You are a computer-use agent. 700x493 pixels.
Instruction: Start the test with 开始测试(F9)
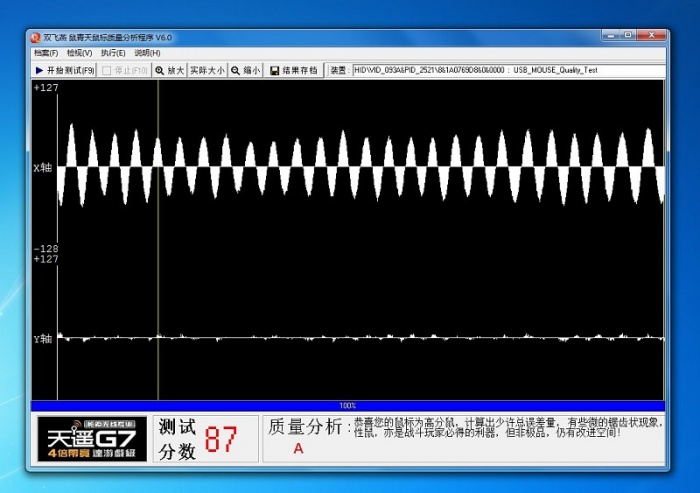click(65, 71)
